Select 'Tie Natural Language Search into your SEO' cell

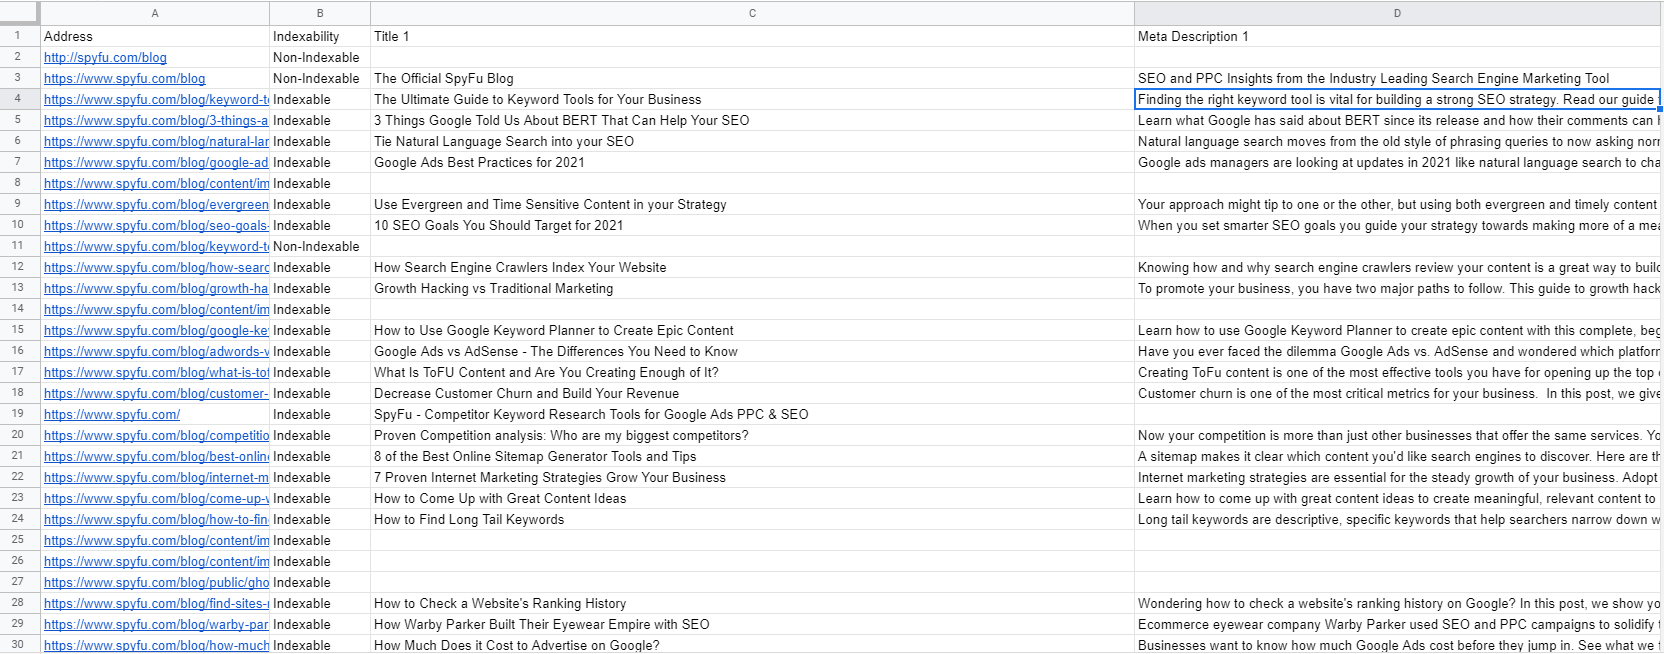[752, 141]
